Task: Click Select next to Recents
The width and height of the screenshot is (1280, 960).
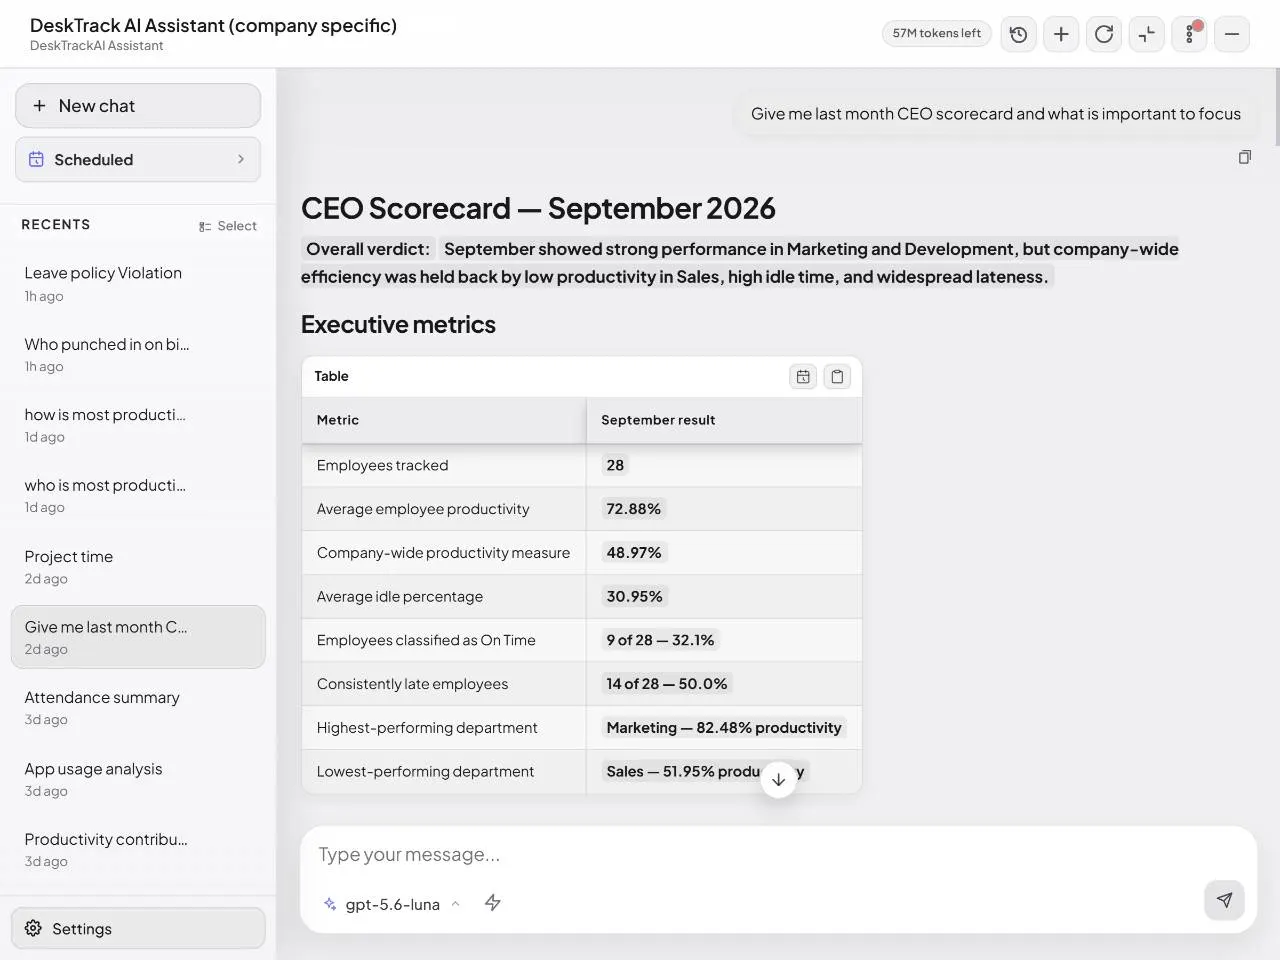Action: (228, 226)
